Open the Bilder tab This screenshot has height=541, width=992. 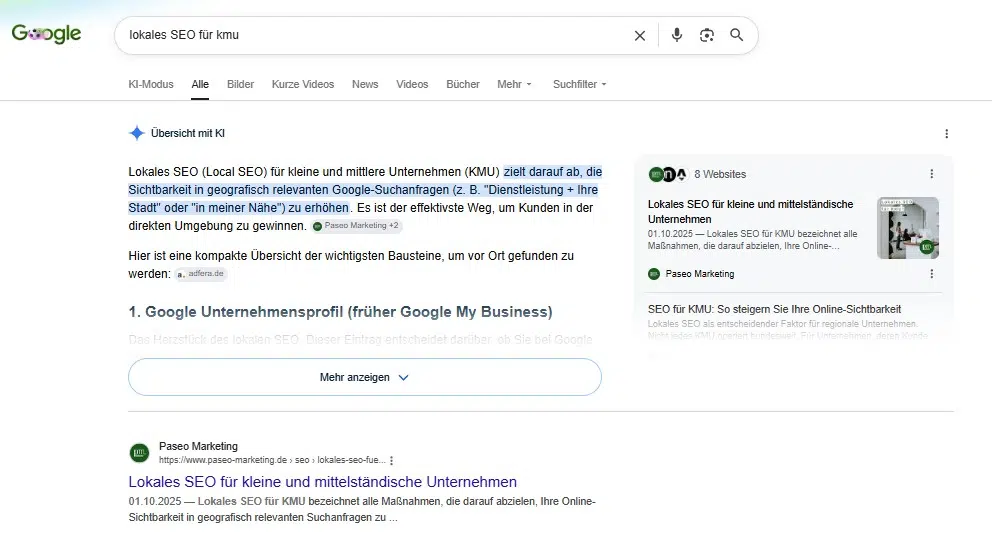pyautogui.click(x=240, y=84)
